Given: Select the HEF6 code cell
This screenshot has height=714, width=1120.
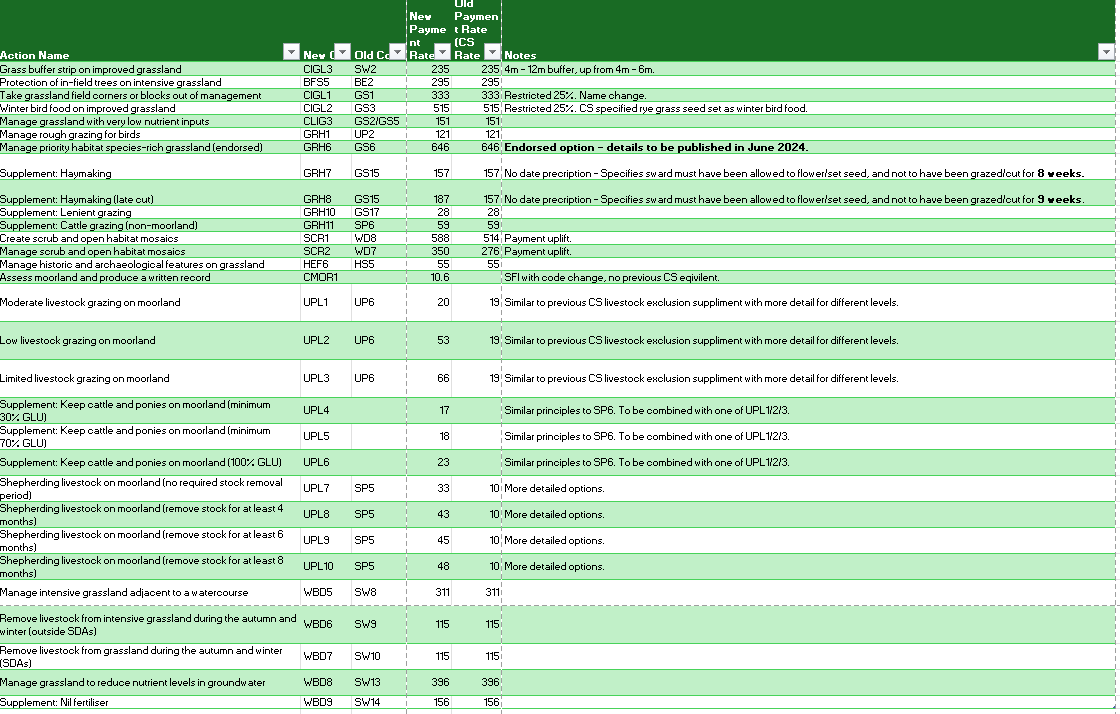Looking at the screenshot, I should click(326, 264).
